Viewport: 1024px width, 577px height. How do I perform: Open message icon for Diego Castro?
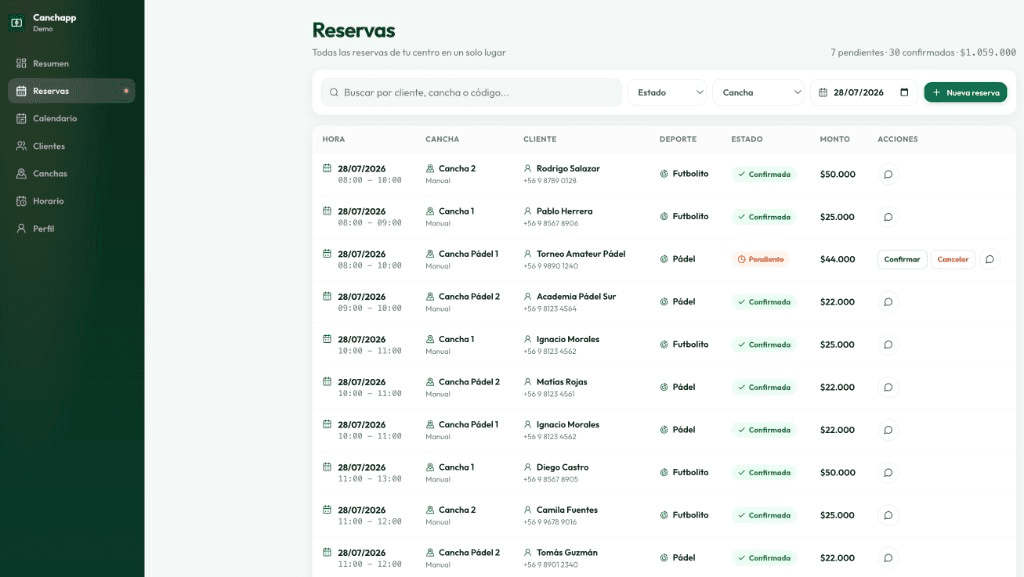click(x=888, y=473)
